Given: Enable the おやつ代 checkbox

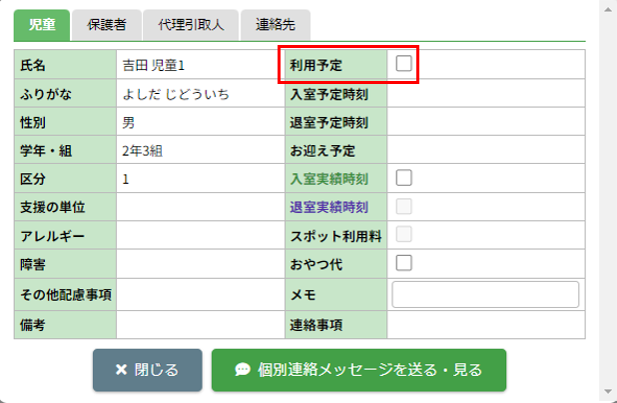Looking at the screenshot, I should (404, 263).
